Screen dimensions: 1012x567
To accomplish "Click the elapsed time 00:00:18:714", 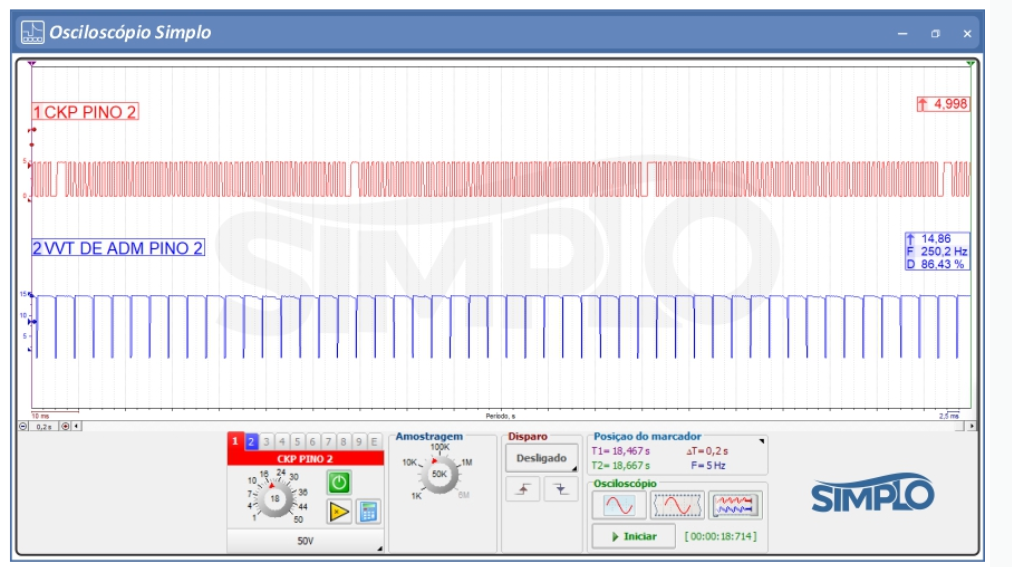I will pos(720,537).
